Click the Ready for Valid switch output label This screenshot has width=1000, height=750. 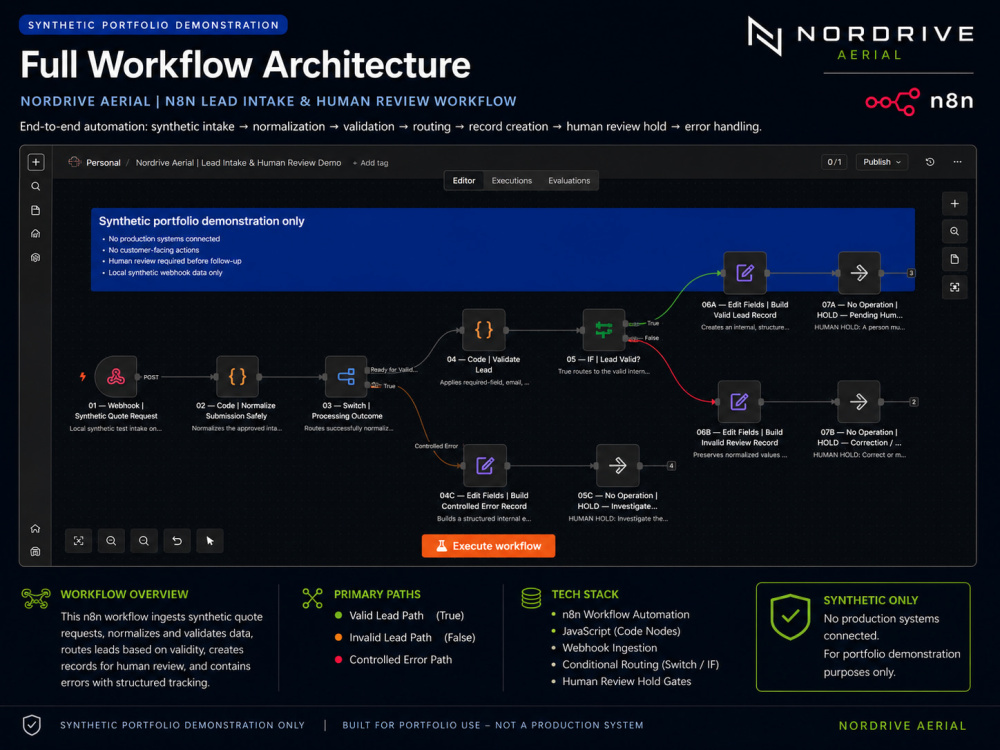click(393, 369)
